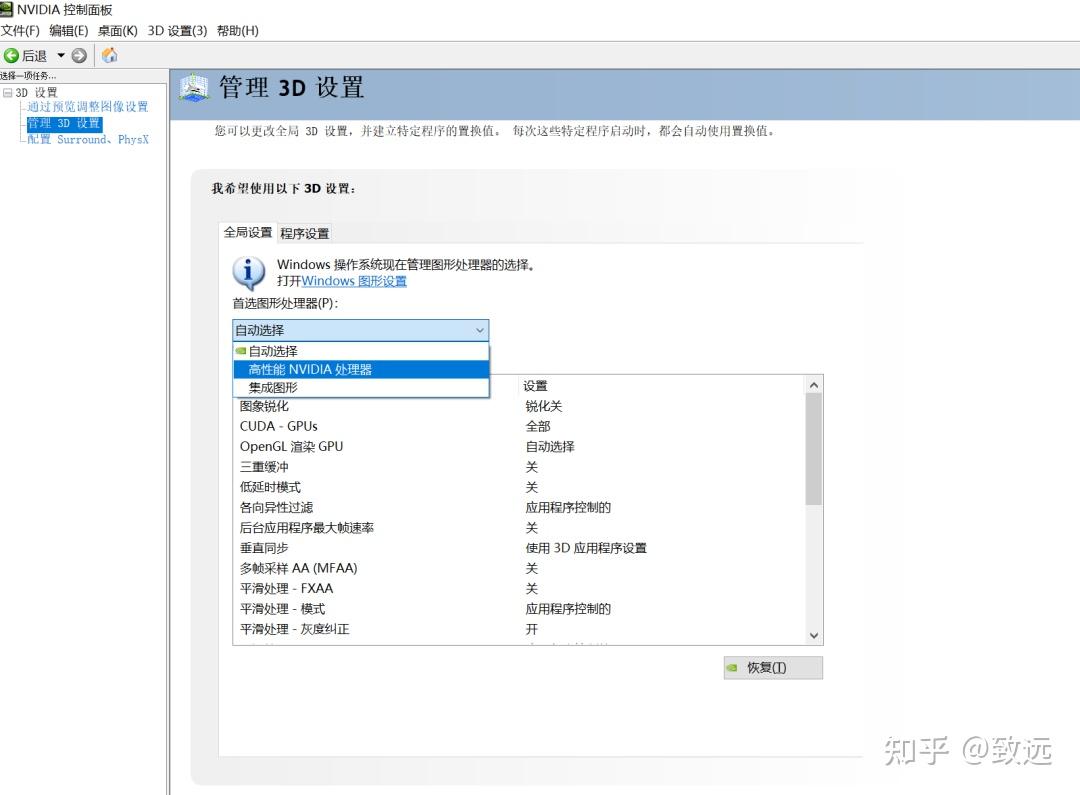1080x795 pixels.
Task: Collapse the 3D 设置 tree node
Action: pyautogui.click(x=8, y=92)
